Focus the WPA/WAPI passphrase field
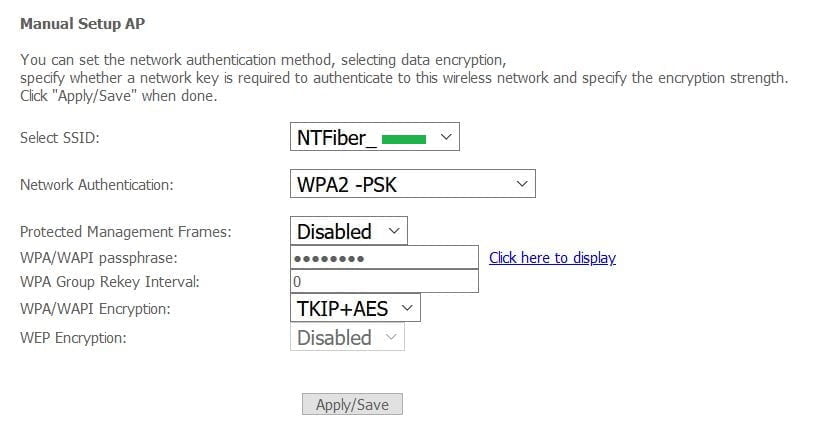Screen dimensions: 824x423 pyautogui.click(x=384, y=258)
